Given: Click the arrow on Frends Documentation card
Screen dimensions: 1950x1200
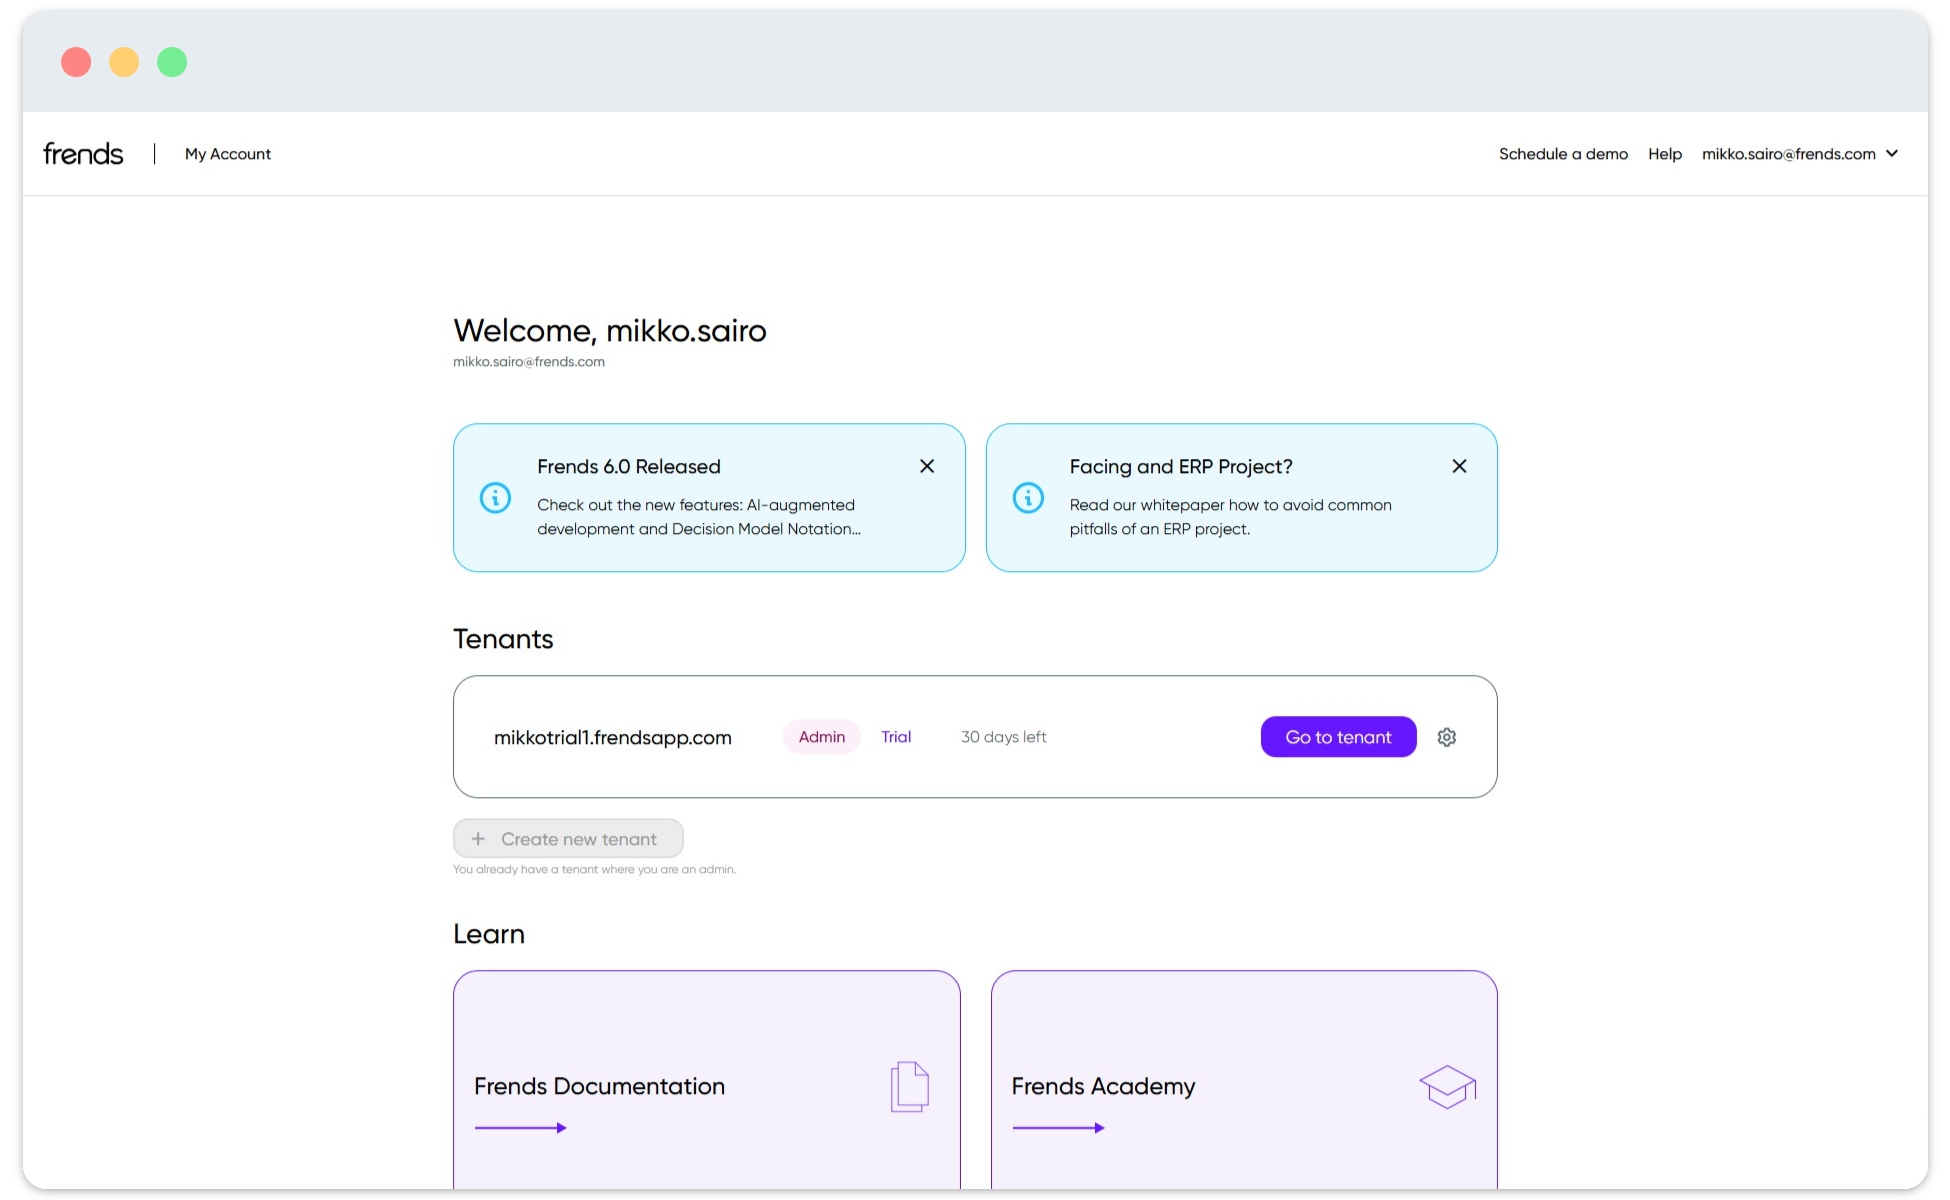Looking at the screenshot, I should point(521,1127).
